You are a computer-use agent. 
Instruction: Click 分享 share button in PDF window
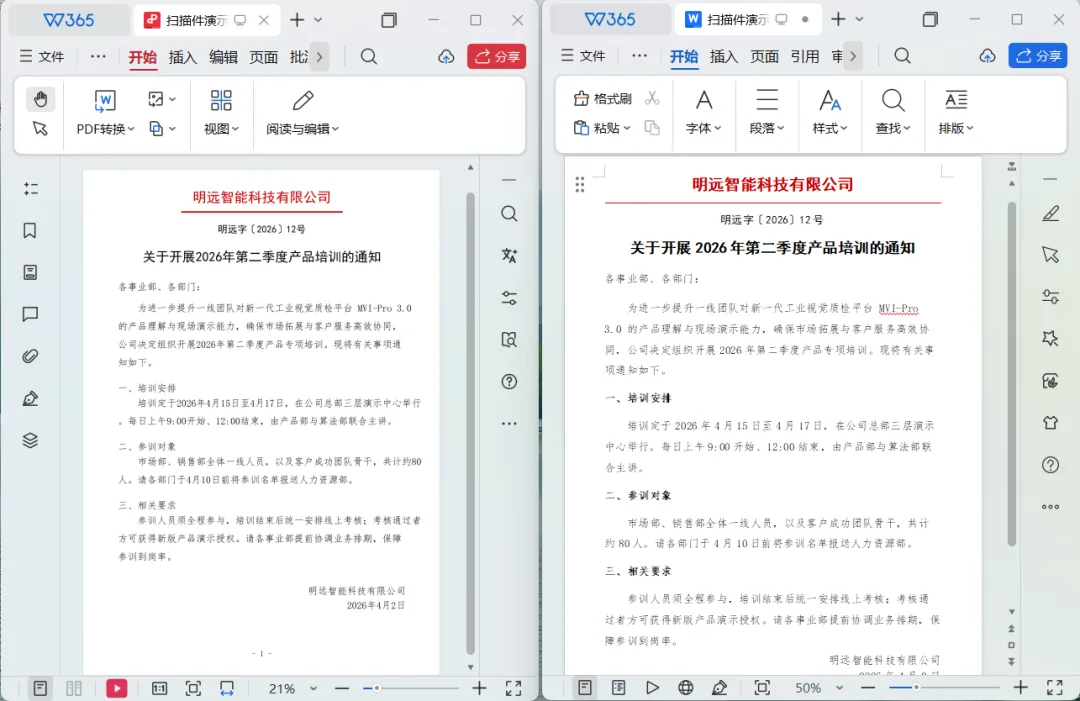(497, 56)
